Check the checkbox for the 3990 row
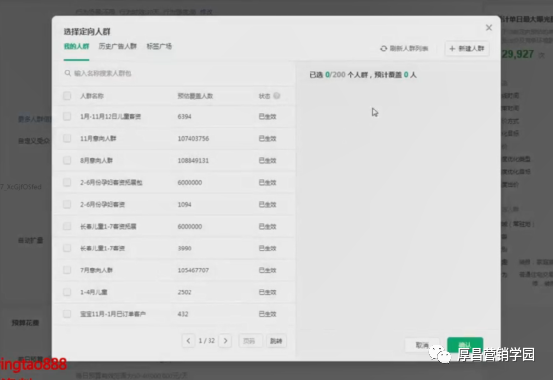 click(x=67, y=248)
